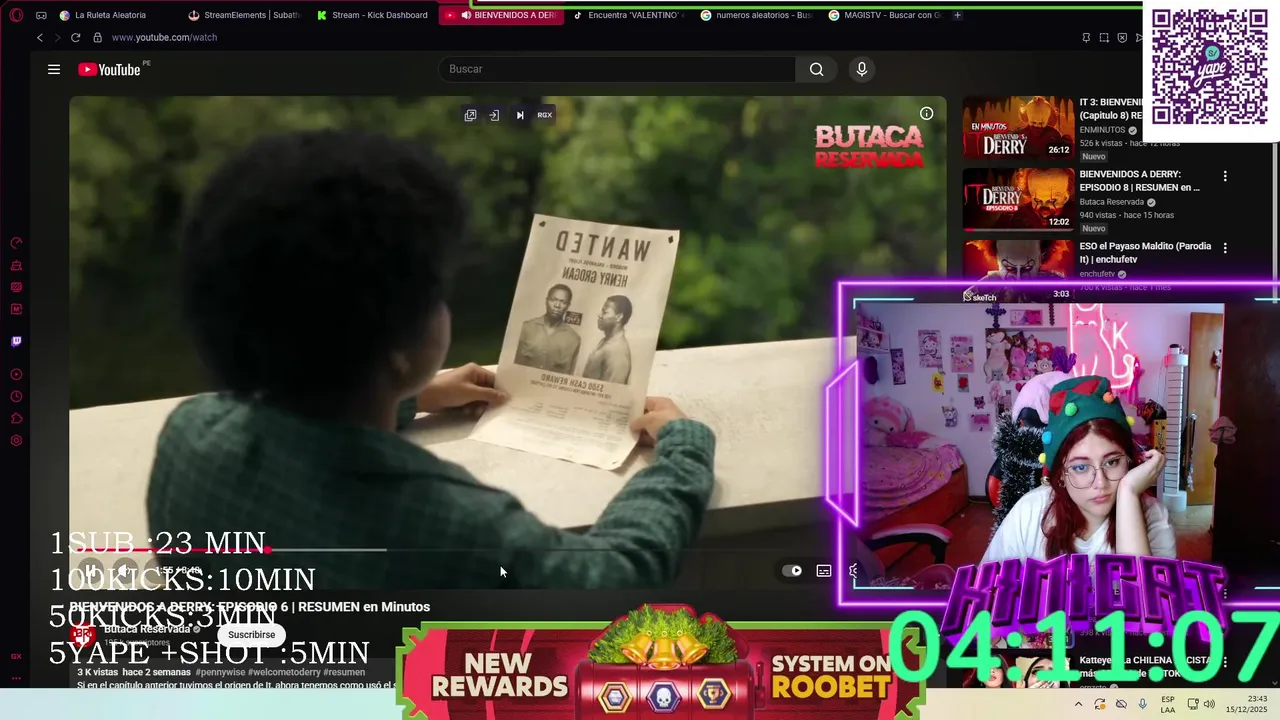The width and height of the screenshot is (1280, 720).
Task: Click the Butaca Reservada video watermark
Action: click(x=868, y=146)
